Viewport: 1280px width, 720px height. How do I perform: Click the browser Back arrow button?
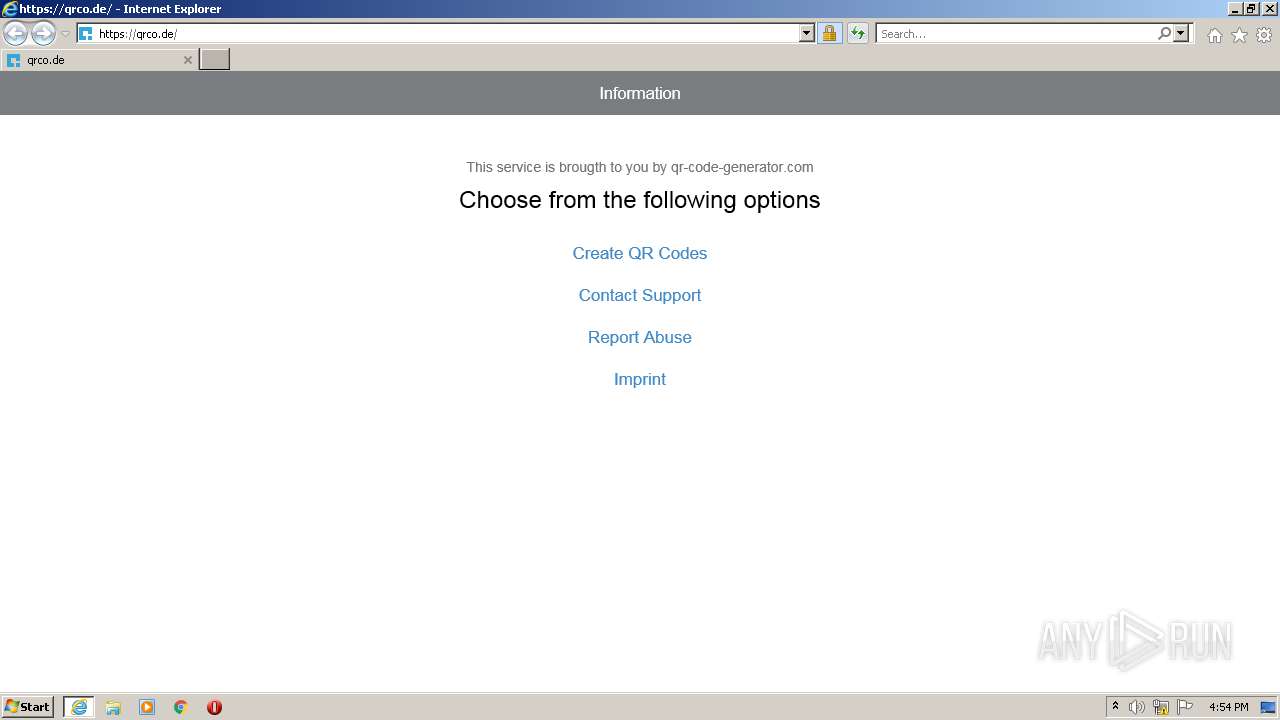click(x=15, y=33)
